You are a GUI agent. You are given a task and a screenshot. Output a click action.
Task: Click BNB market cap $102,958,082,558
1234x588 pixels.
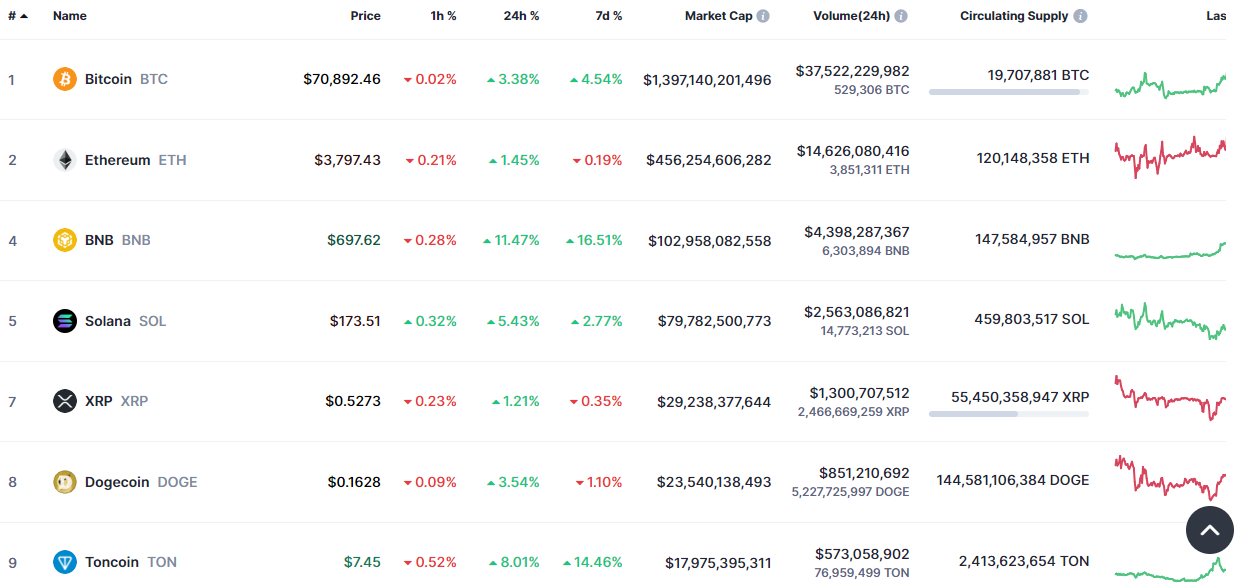710,240
